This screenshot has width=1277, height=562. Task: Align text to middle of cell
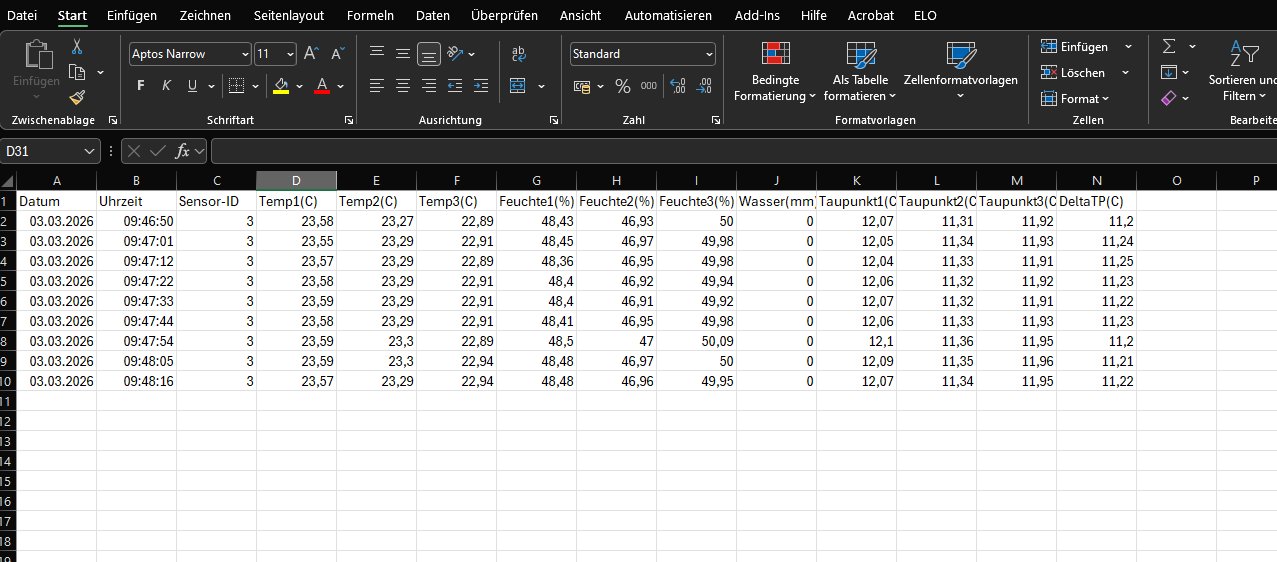[x=402, y=54]
